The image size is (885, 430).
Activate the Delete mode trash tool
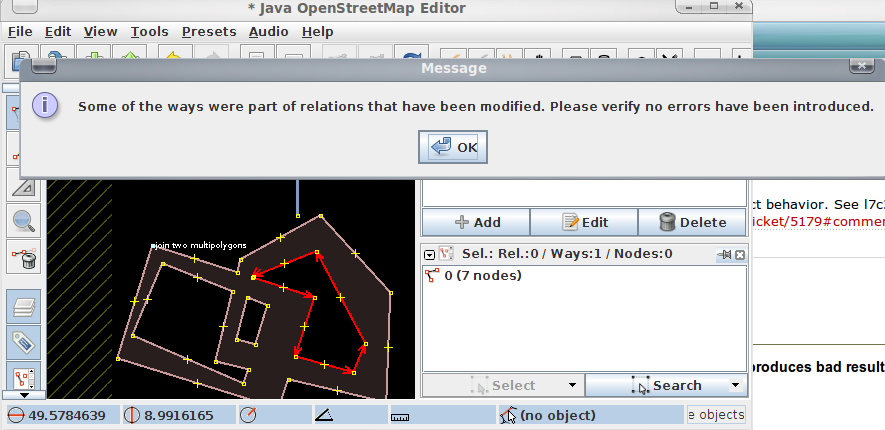coord(24,257)
